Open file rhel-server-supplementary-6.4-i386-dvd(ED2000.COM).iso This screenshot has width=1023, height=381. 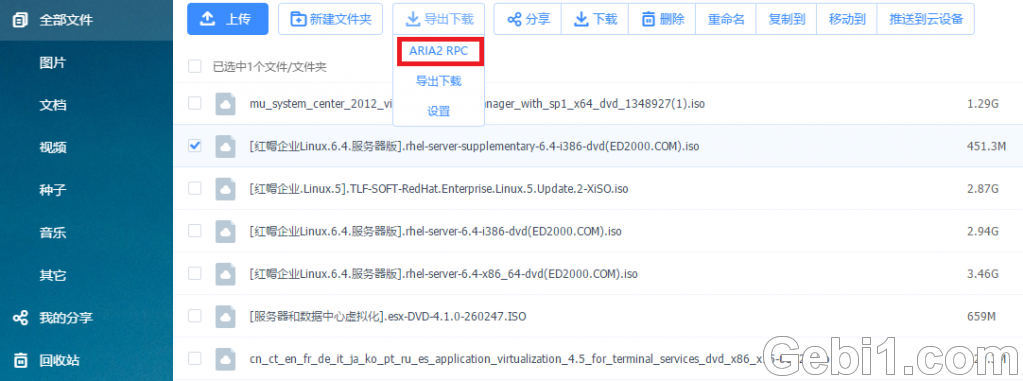coord(474,146)
